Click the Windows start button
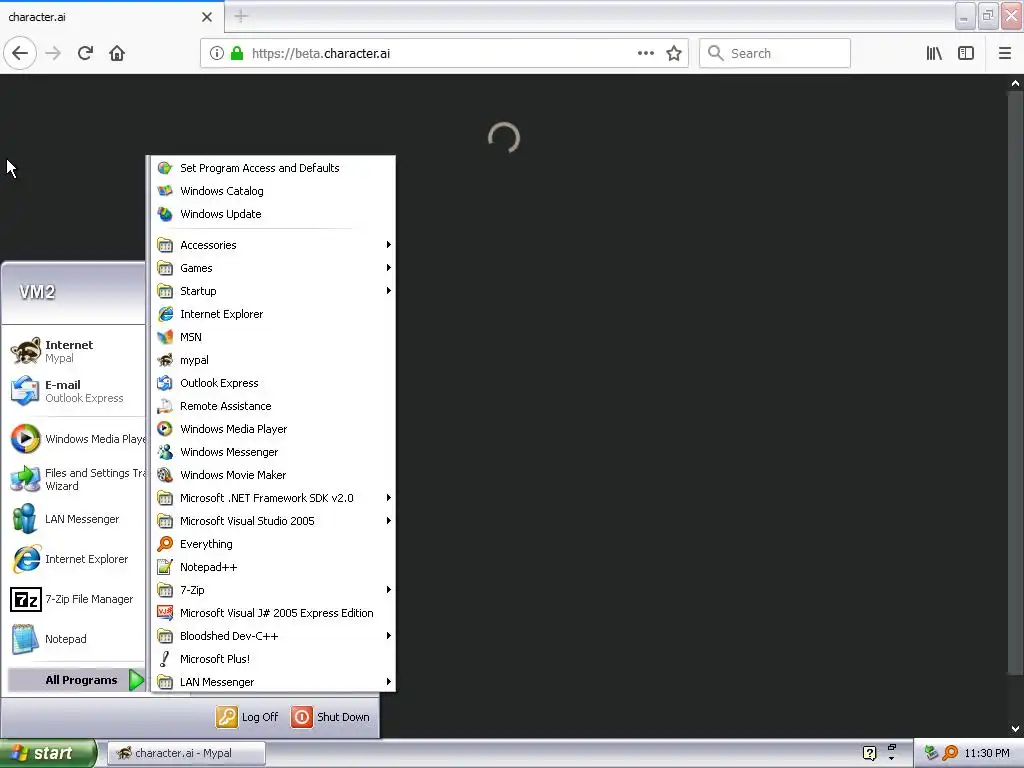The image size is (1024, 768). click(x=48, y=753)
